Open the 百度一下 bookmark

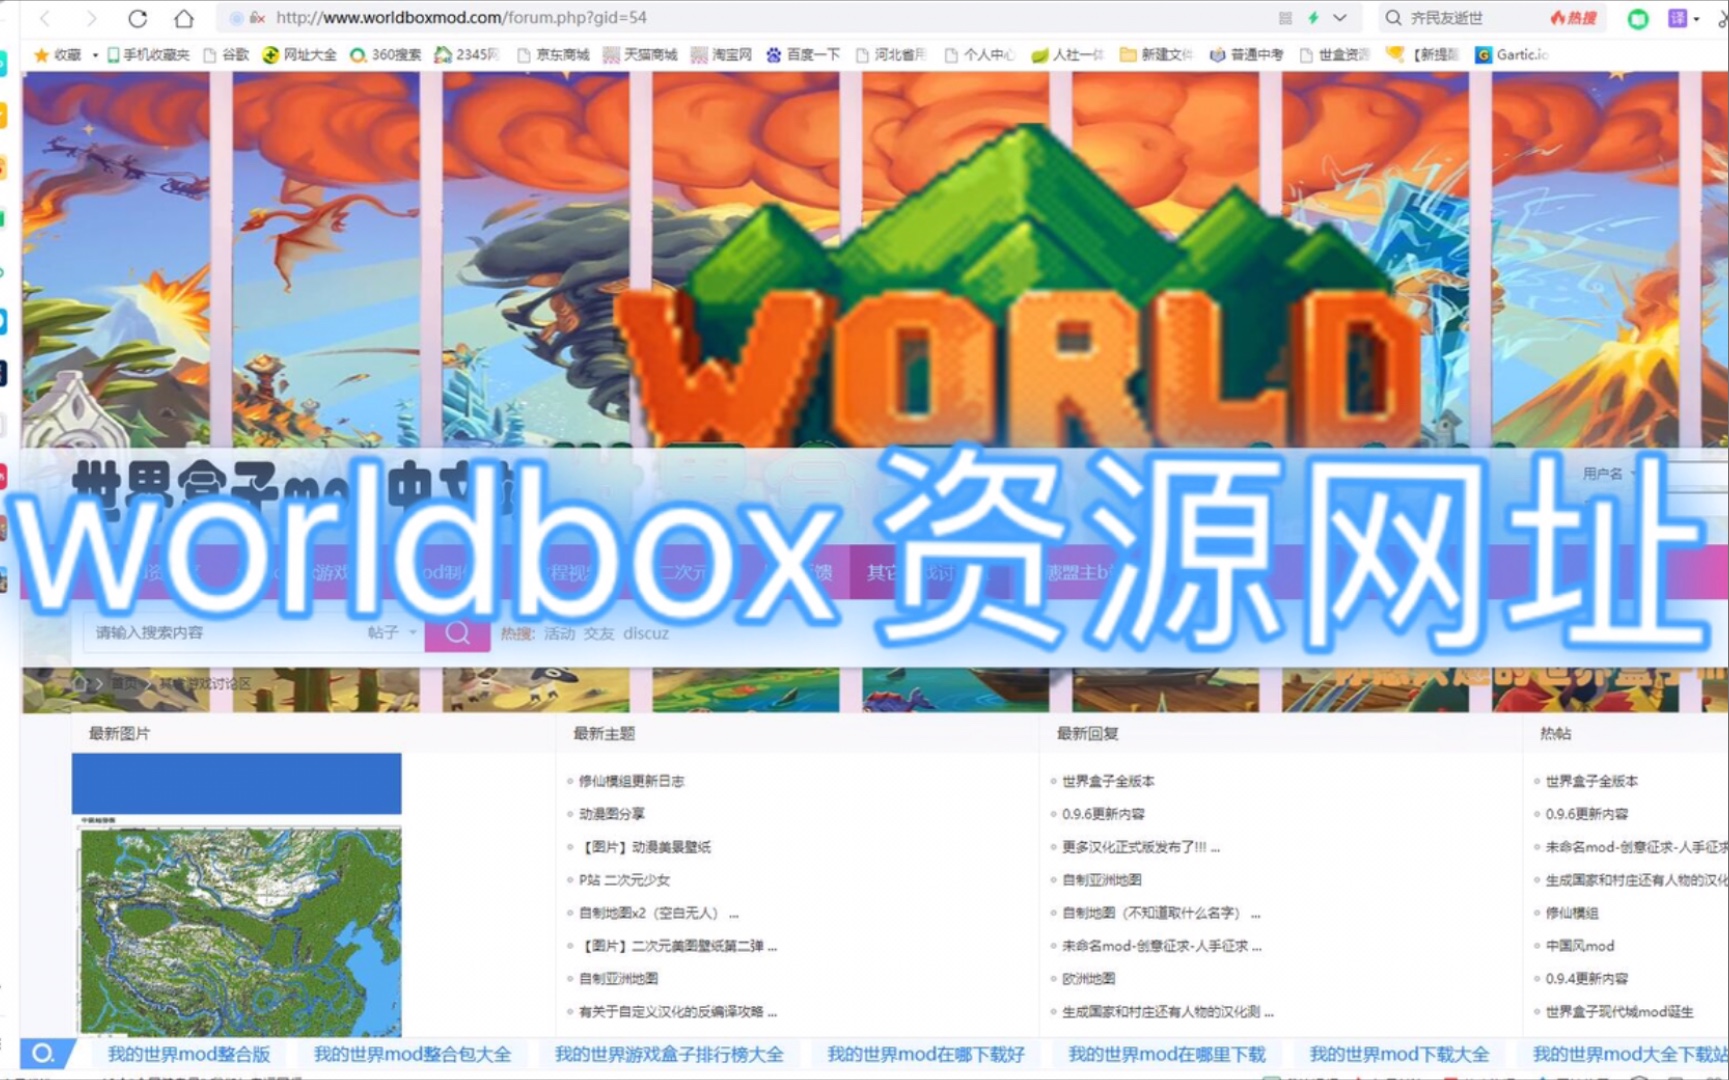(x=803, y=55)
